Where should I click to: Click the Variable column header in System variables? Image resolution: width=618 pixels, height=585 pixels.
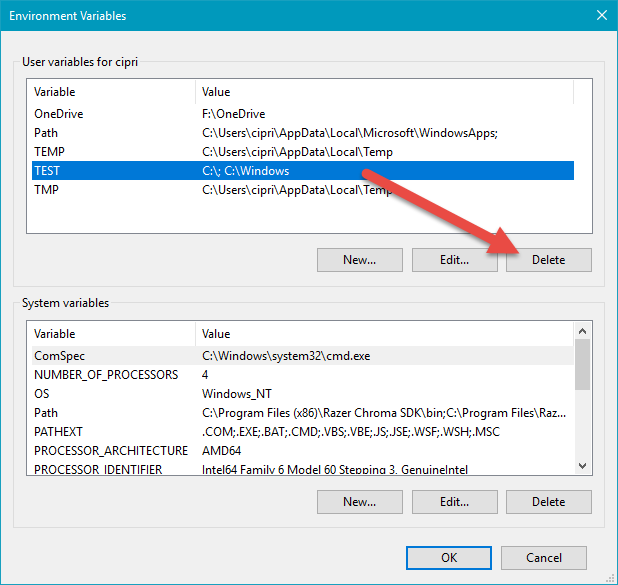pos(114,334)
